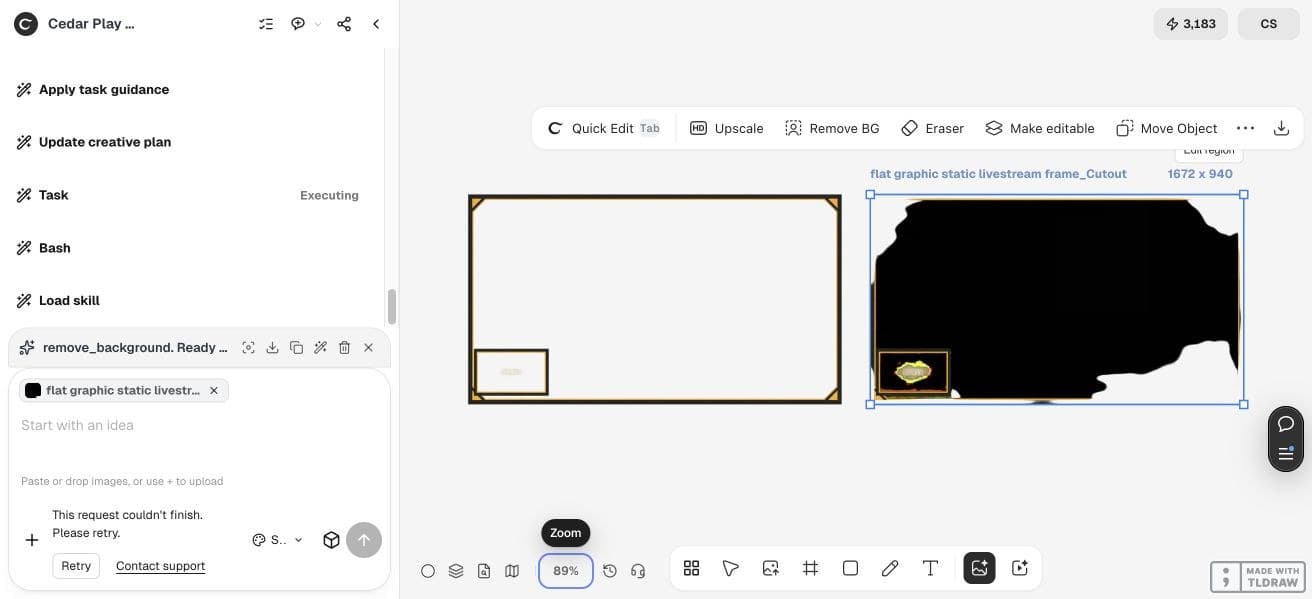
Task: Open the history clock icon
Action: tap(610, 571)
